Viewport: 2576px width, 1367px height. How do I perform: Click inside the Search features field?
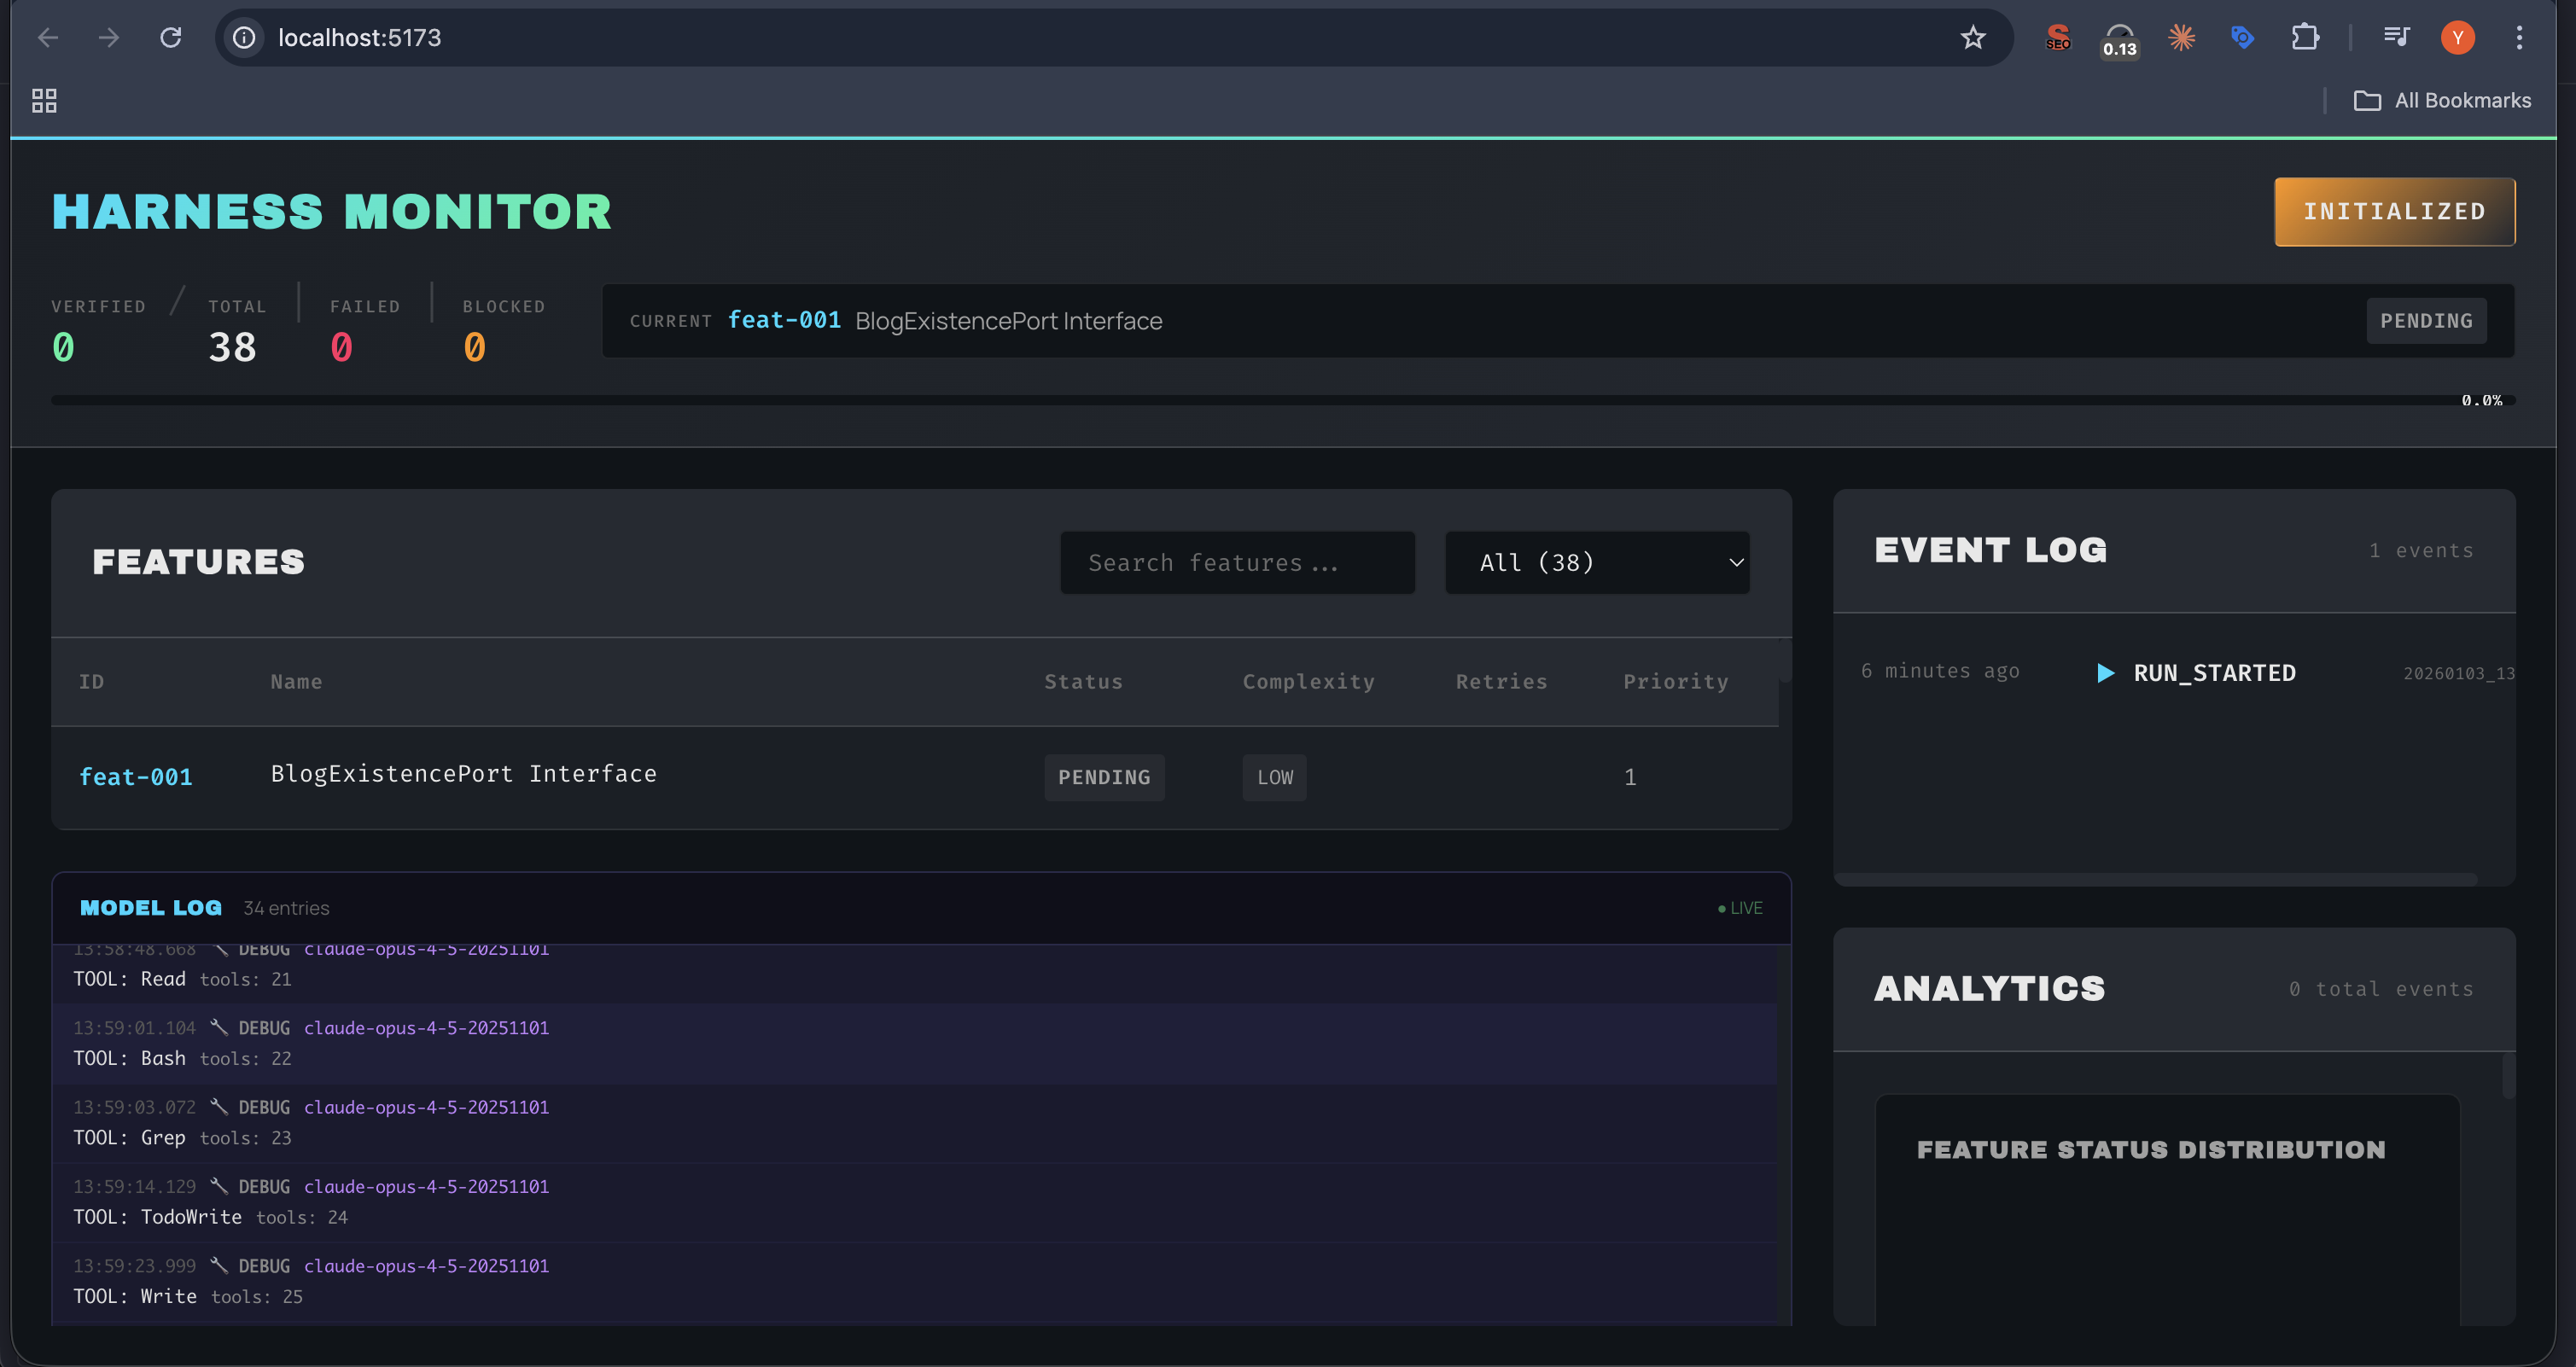[x=1237, y=562]
